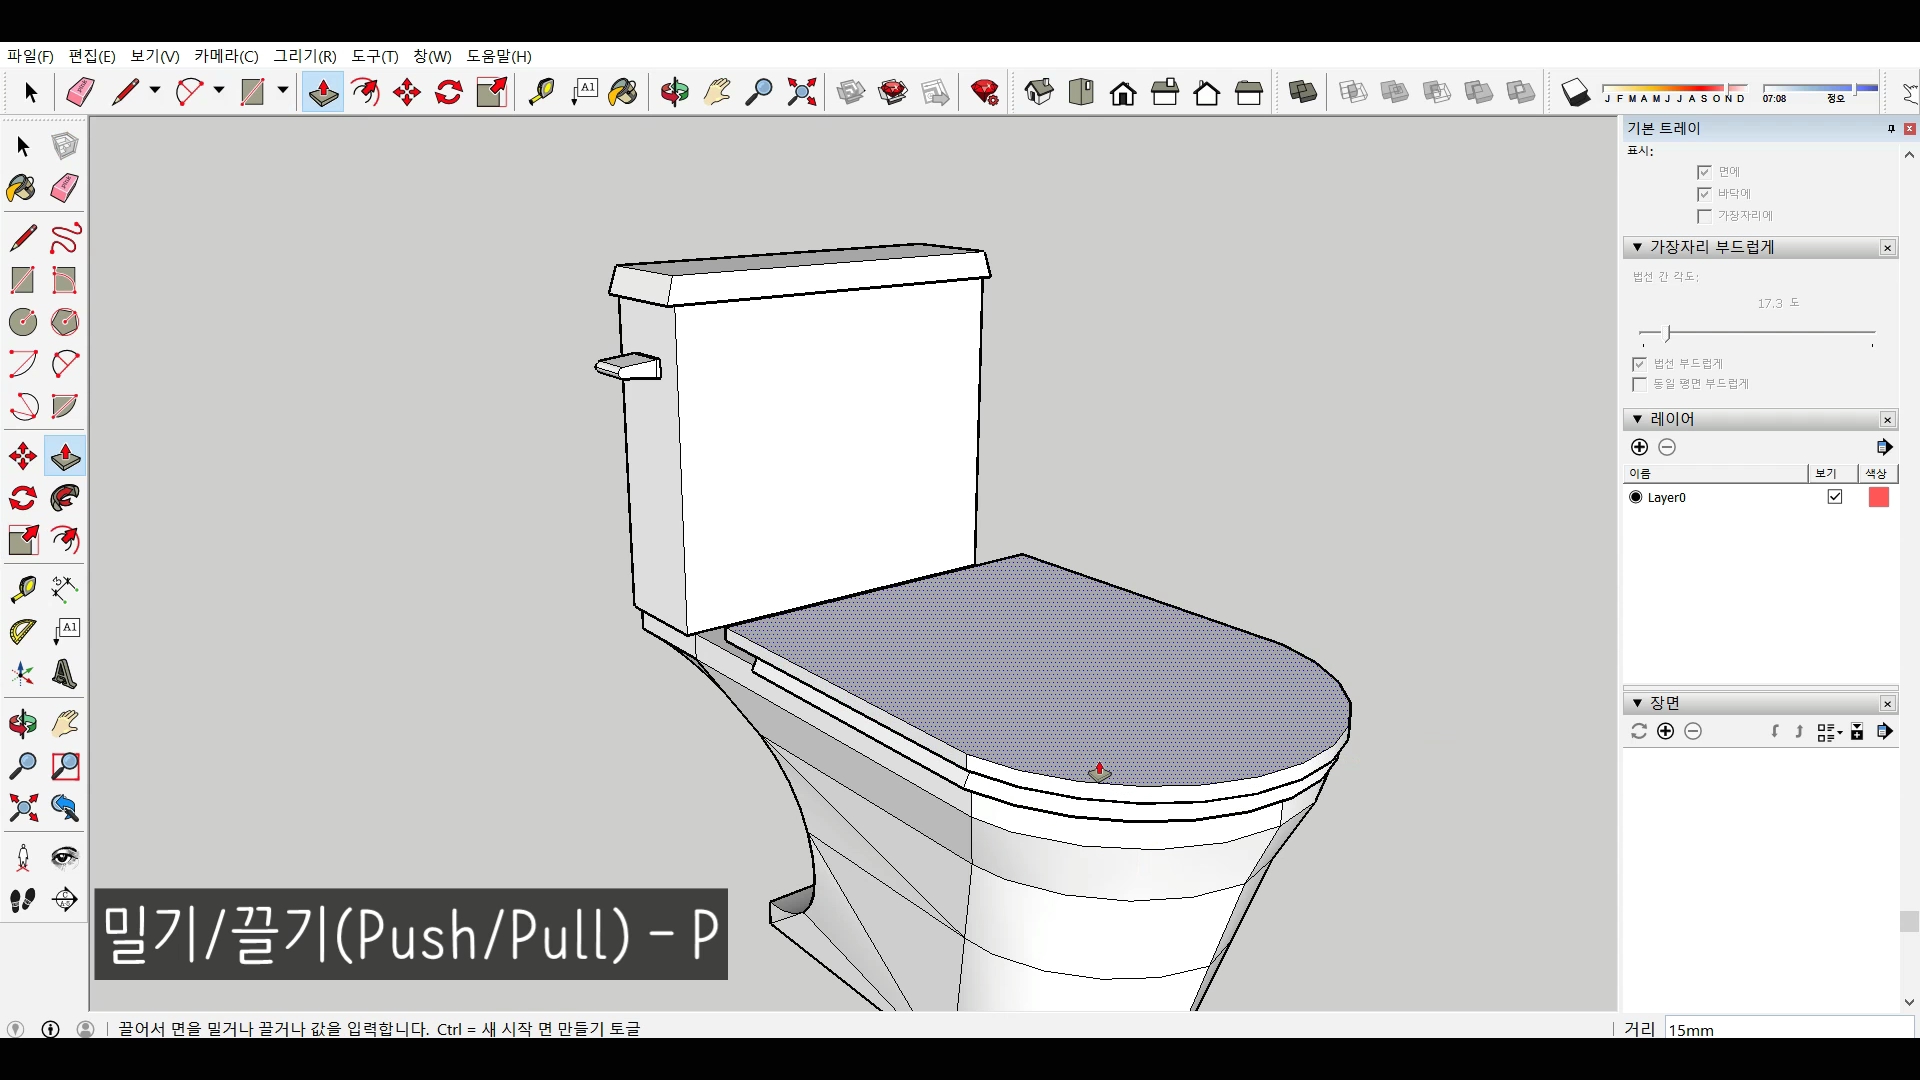
Task: Select the Paint Bucket tool
Action: [x=22, y=188]
